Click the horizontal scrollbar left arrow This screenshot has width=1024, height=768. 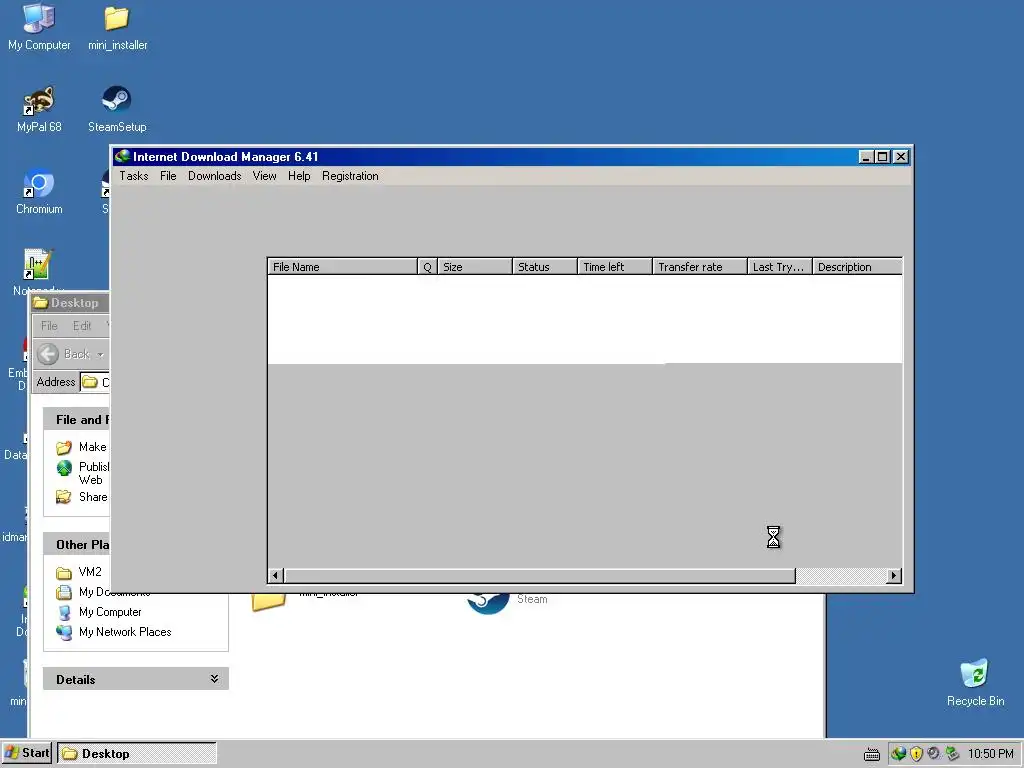tap(276, 575)
